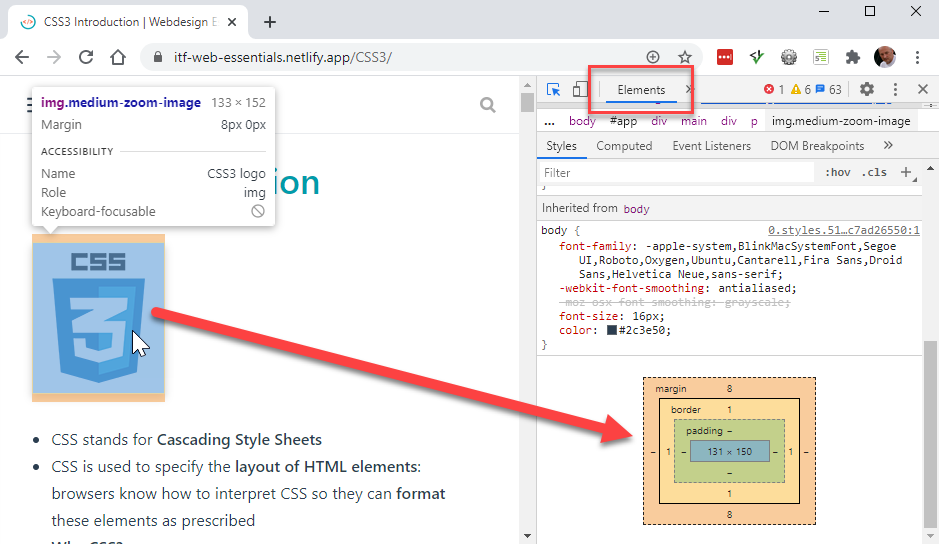Select #app in the DOM breadcrumb
This screenshot has height=544, width=939.
623,122
